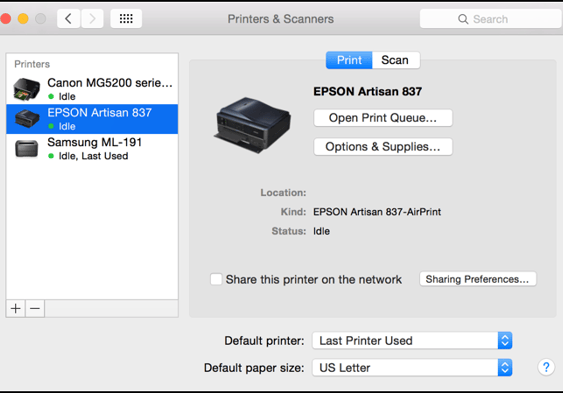Go forward with the right chevron button

pyautogui.click(x=92, y=19)
